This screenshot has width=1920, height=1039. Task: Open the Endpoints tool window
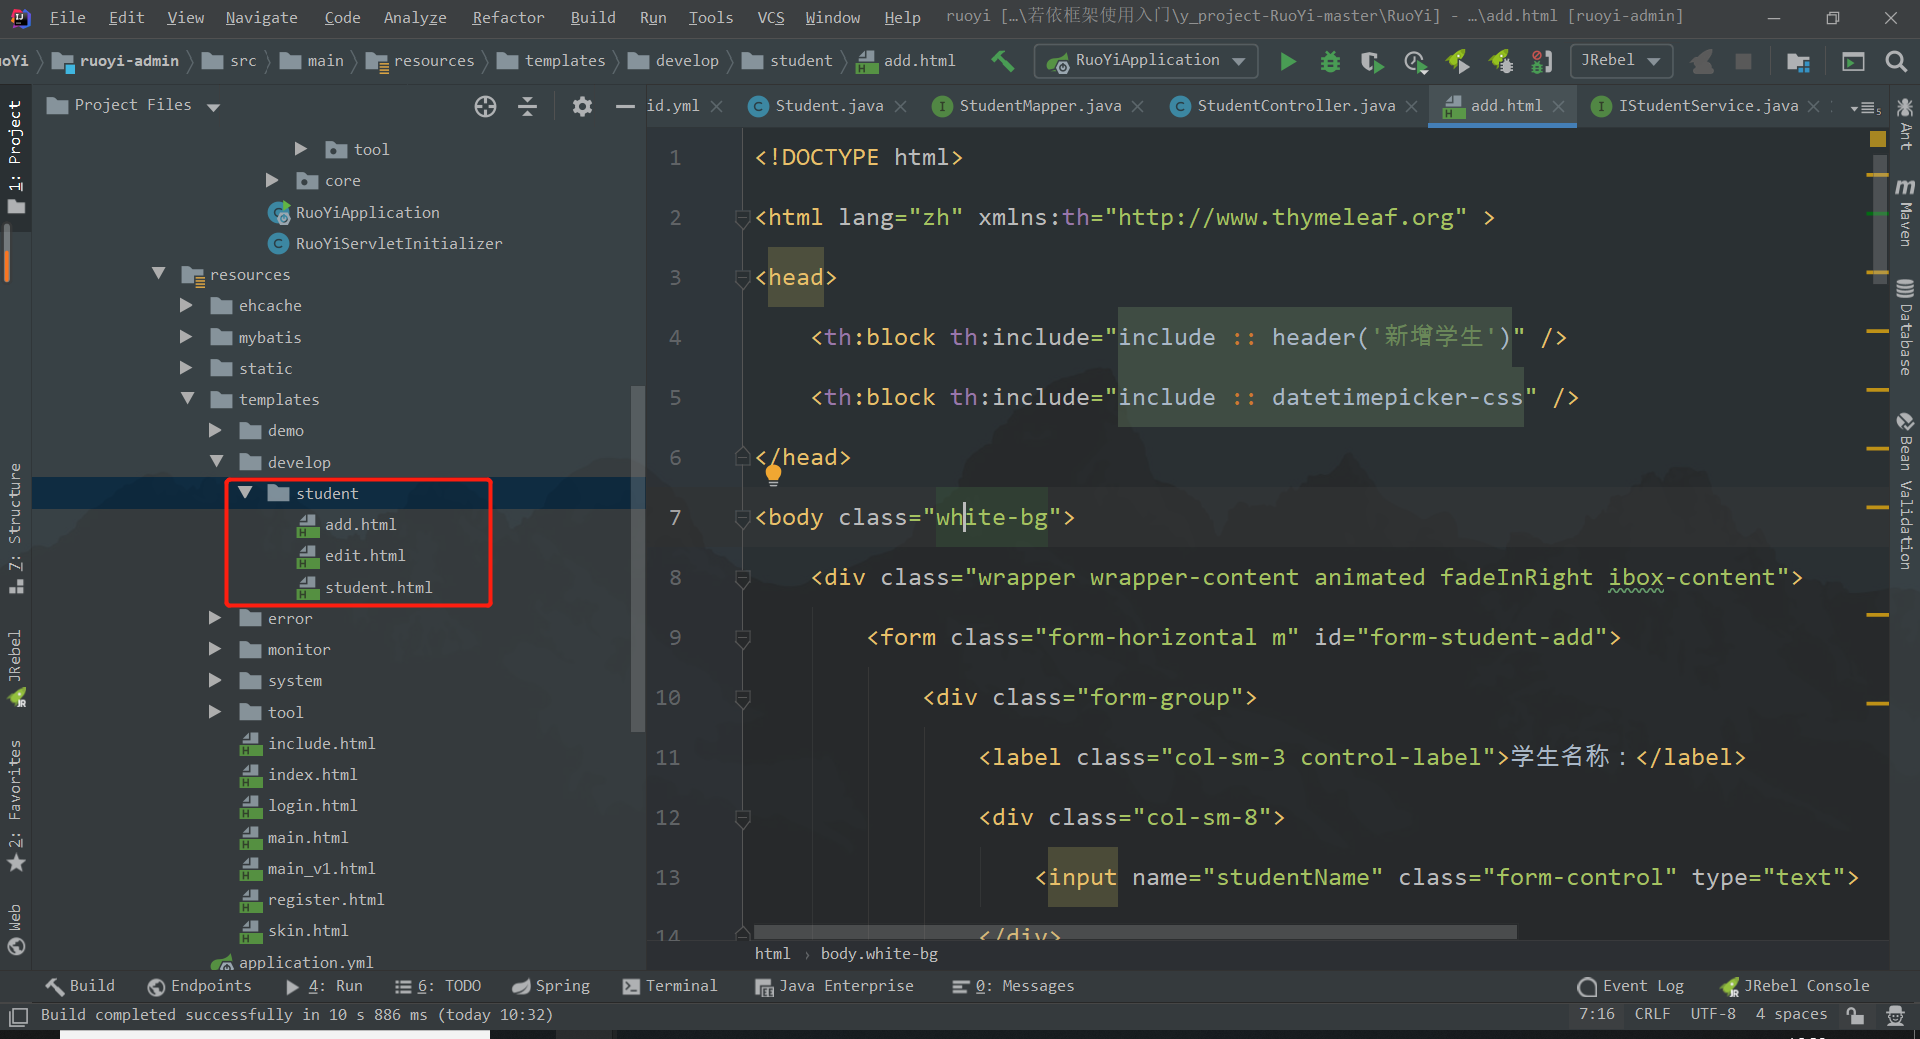pos(199,986)
